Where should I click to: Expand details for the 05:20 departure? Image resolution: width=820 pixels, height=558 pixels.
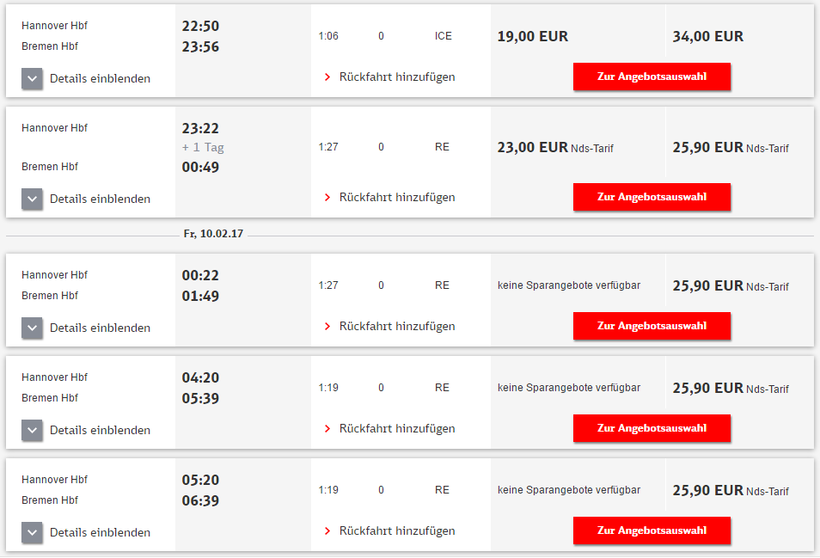(32, 532)
